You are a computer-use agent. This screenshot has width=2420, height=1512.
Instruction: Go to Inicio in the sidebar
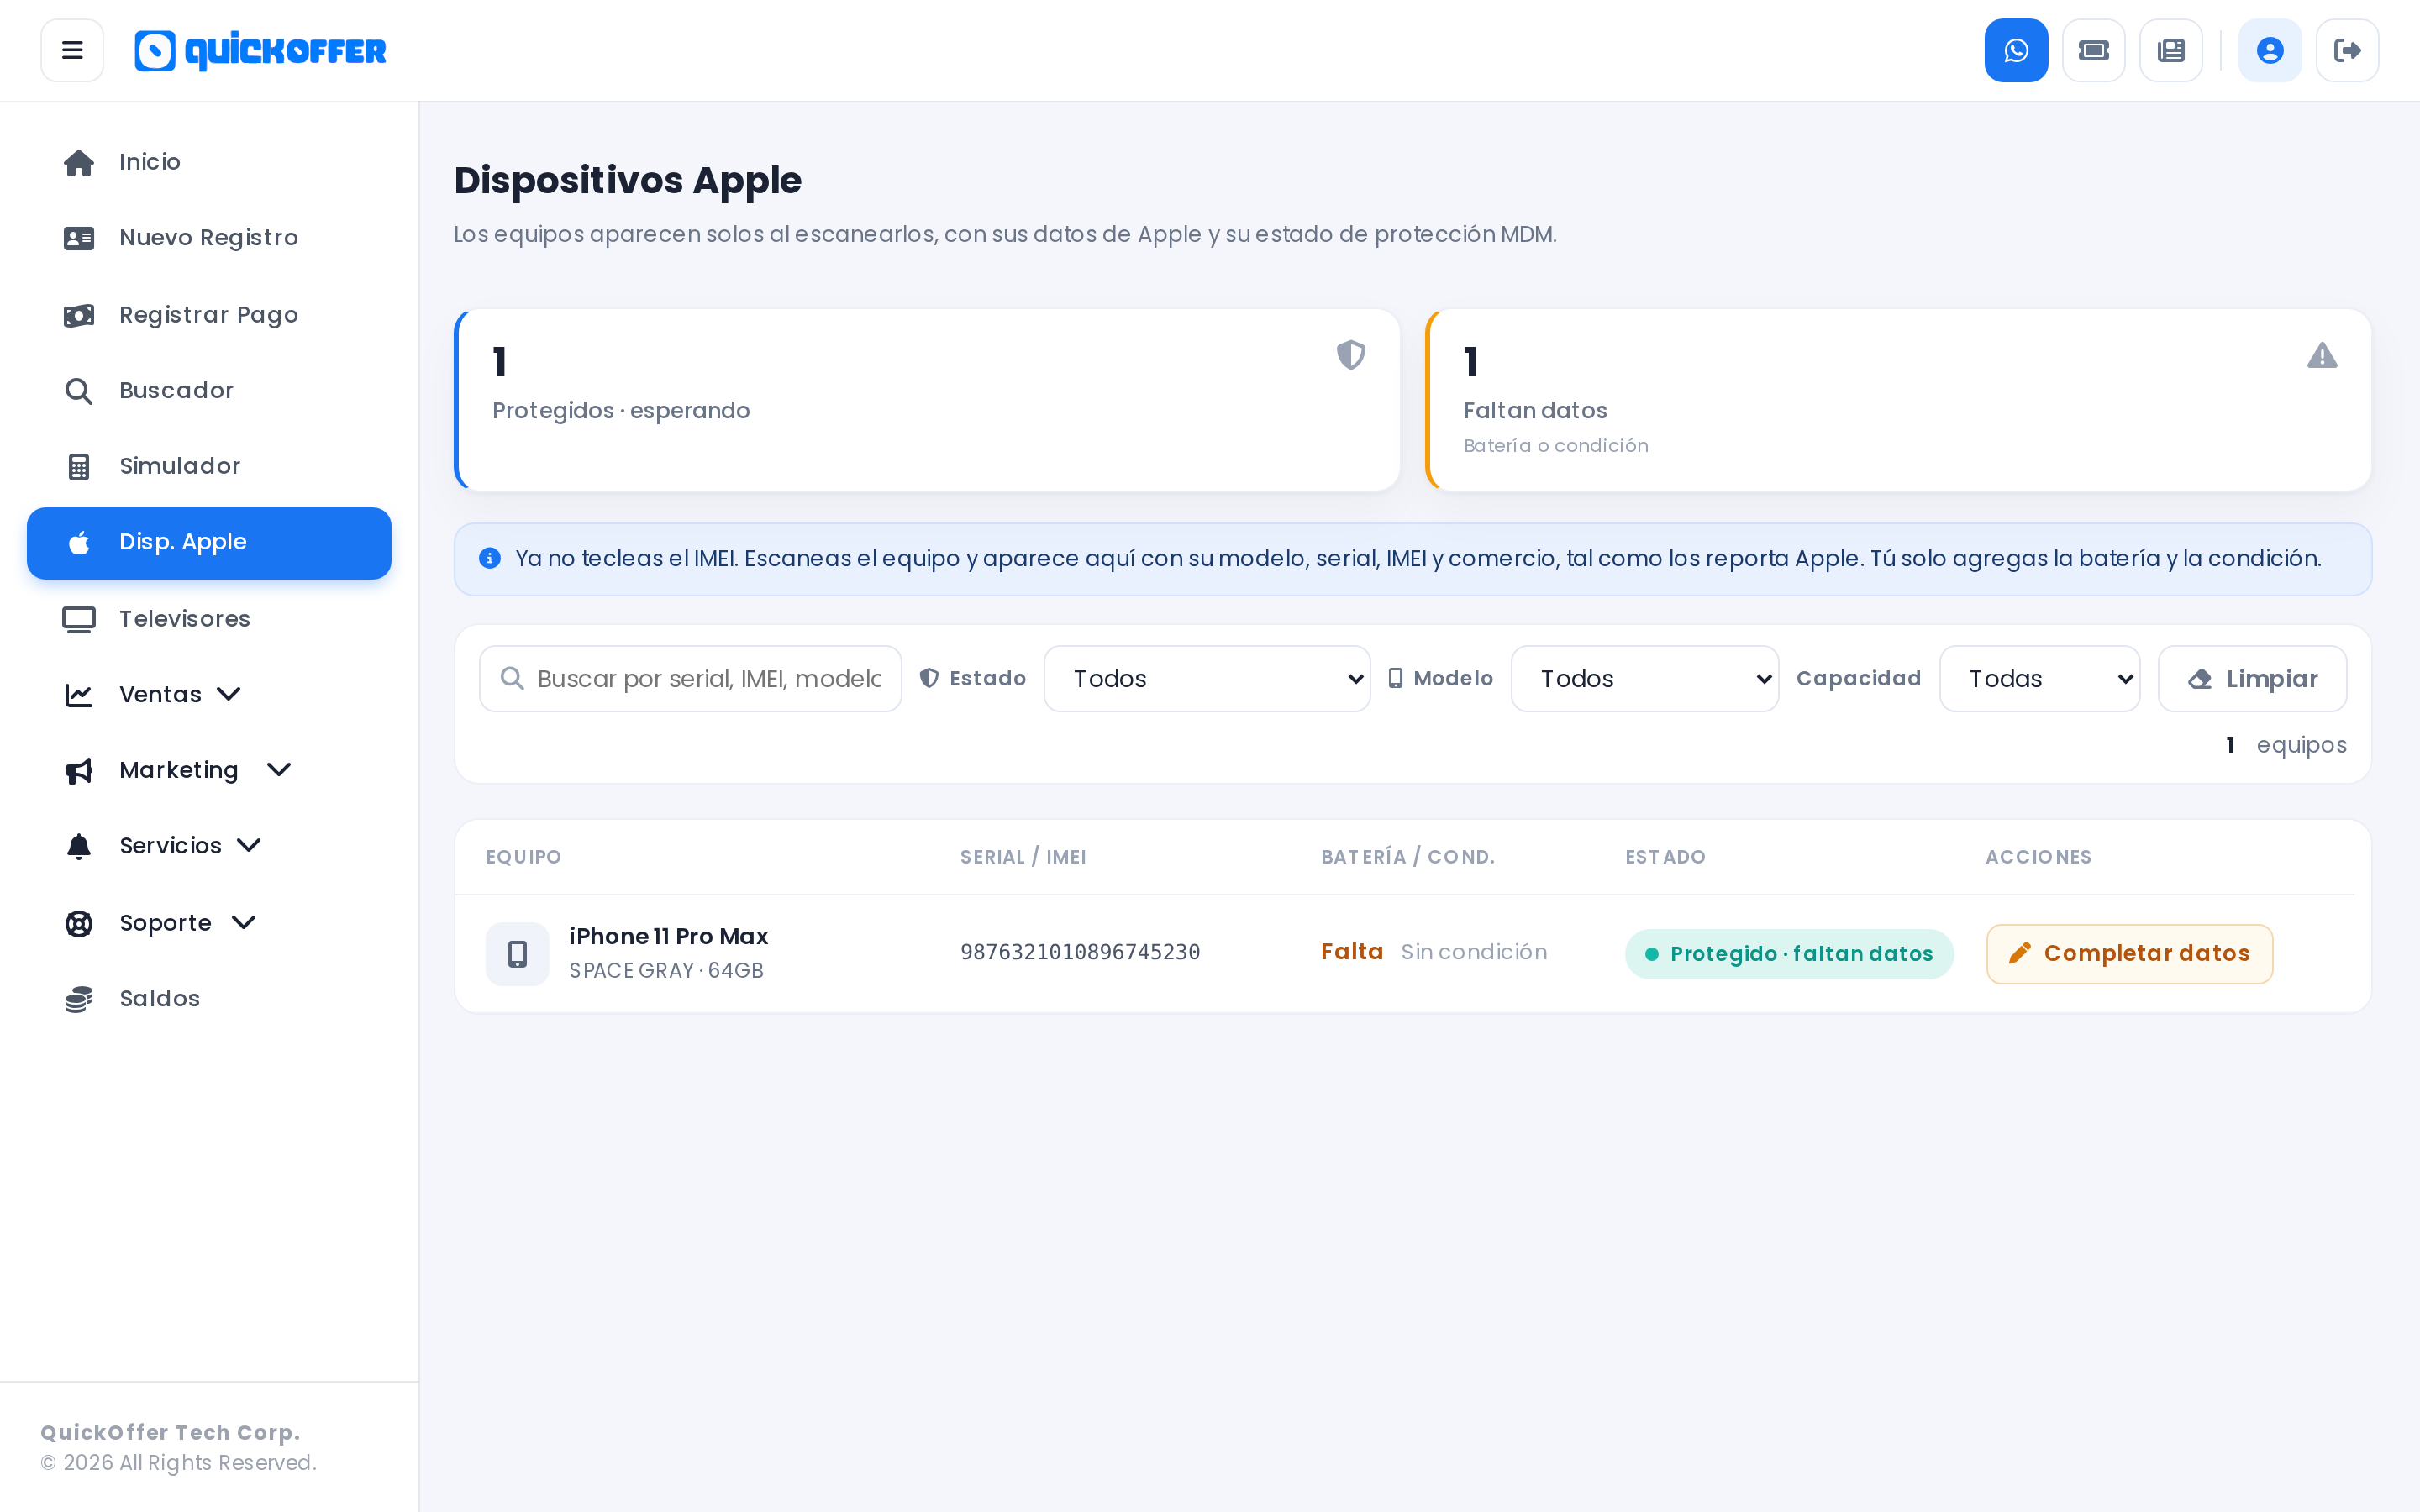[x=209, y=162]
